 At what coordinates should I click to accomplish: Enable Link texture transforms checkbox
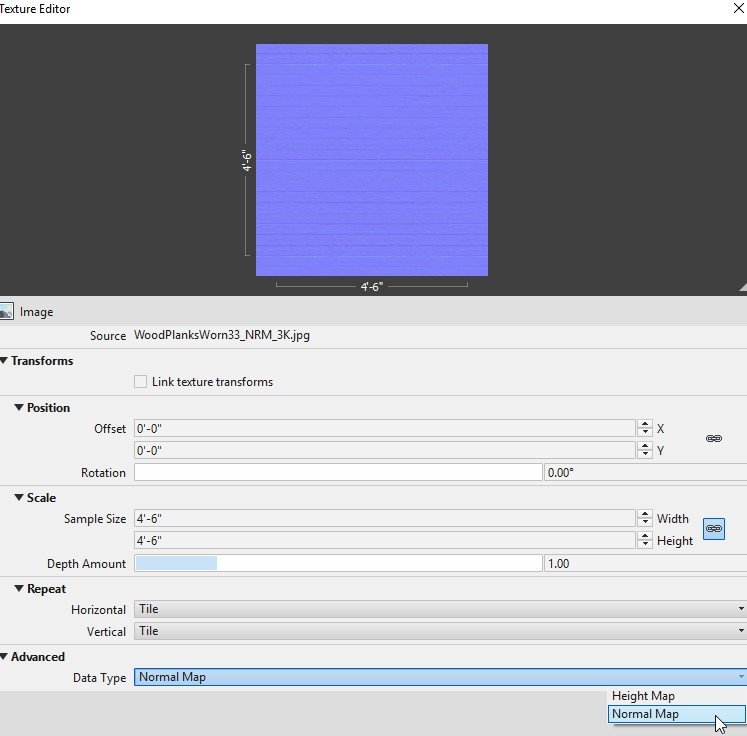pyautogui.click(x=140, y=382)
